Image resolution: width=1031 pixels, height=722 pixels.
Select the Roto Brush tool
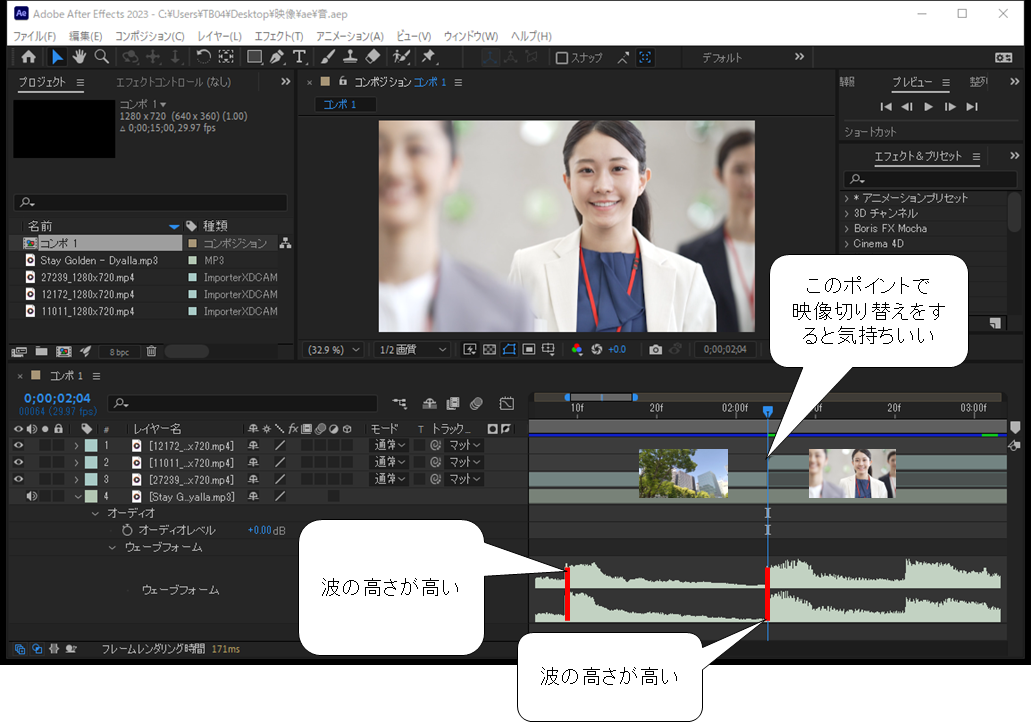[x=401, y=57]
